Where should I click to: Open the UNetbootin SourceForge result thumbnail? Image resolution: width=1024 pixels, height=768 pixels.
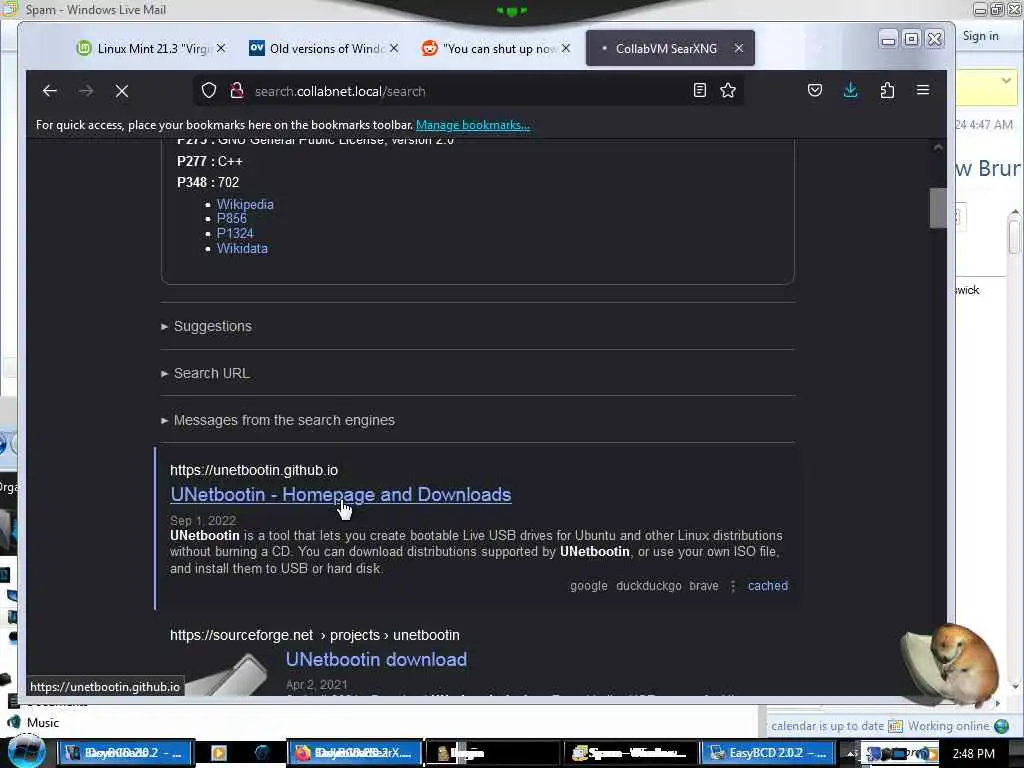click(225, 674)
